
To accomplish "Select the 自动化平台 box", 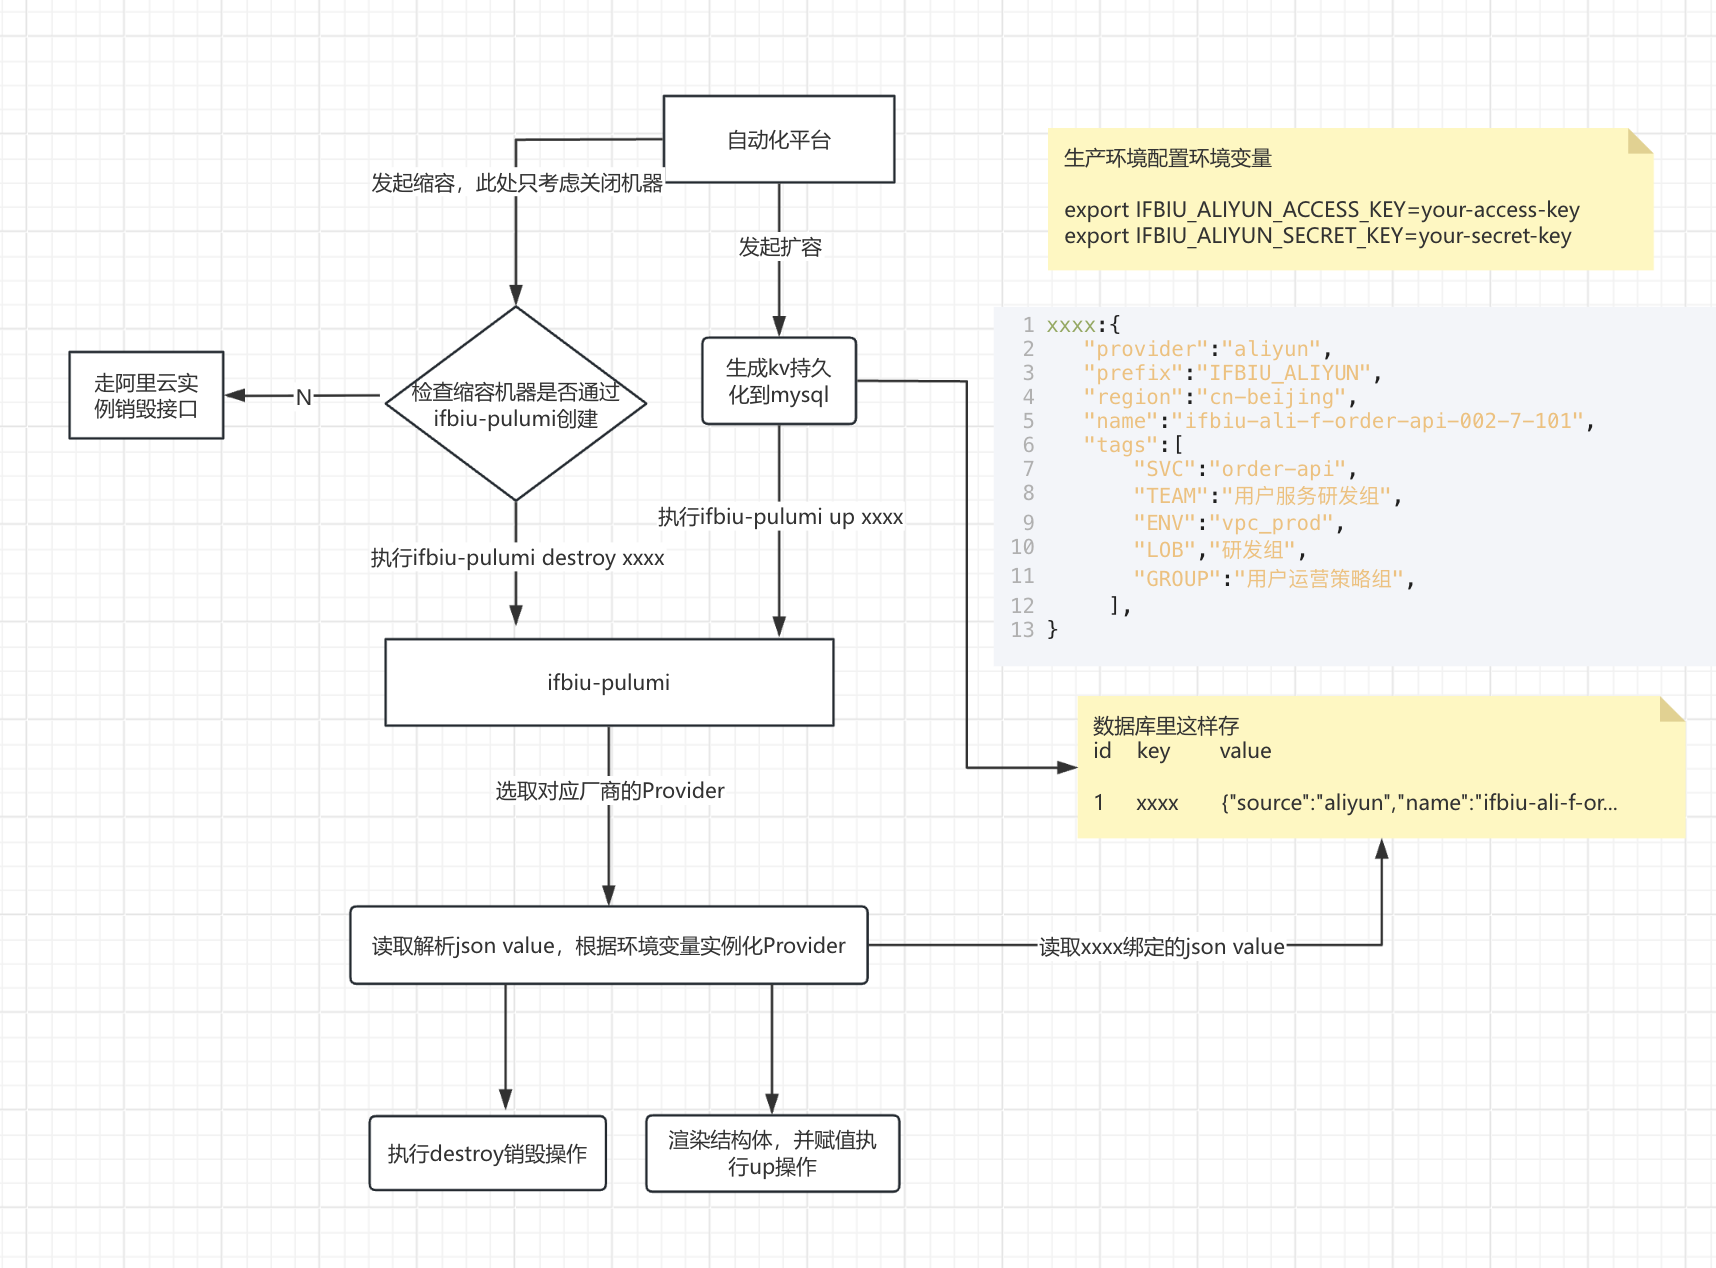I will click(779, 140).
